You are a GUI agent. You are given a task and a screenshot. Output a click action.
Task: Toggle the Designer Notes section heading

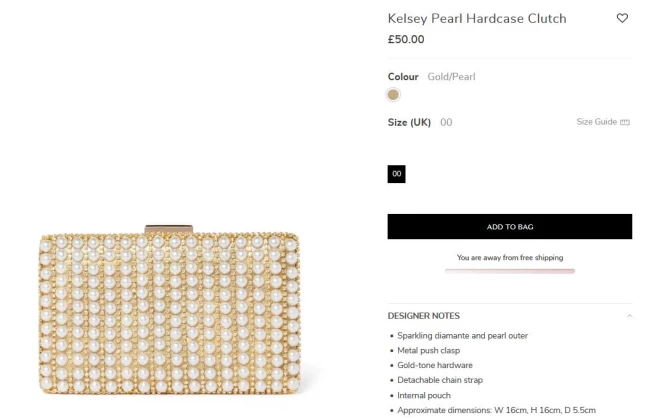424,316
